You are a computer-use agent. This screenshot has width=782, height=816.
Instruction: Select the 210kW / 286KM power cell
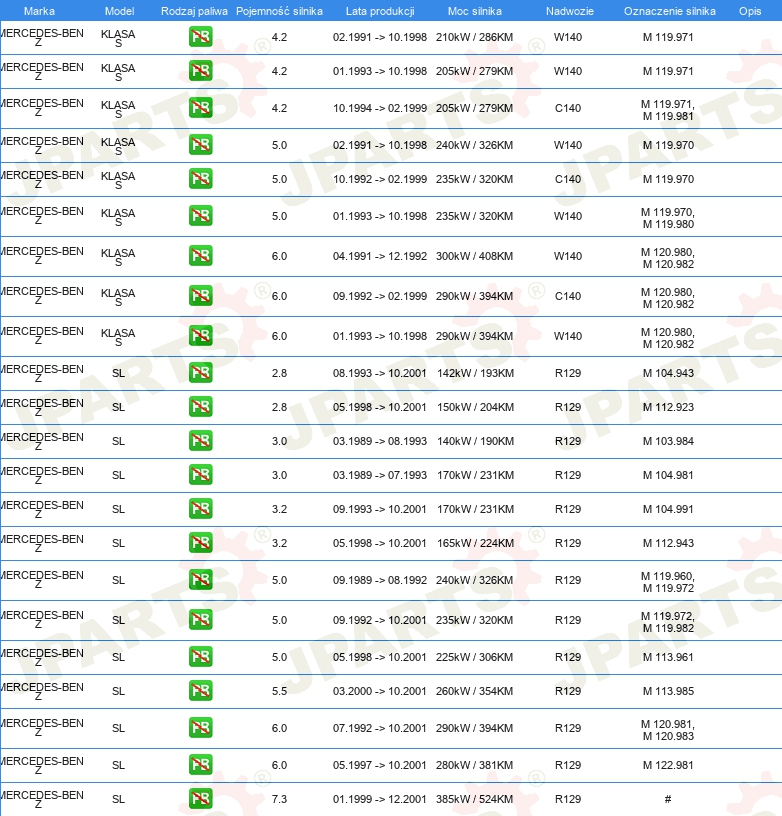pyautogui.click(x=475, y=37)
